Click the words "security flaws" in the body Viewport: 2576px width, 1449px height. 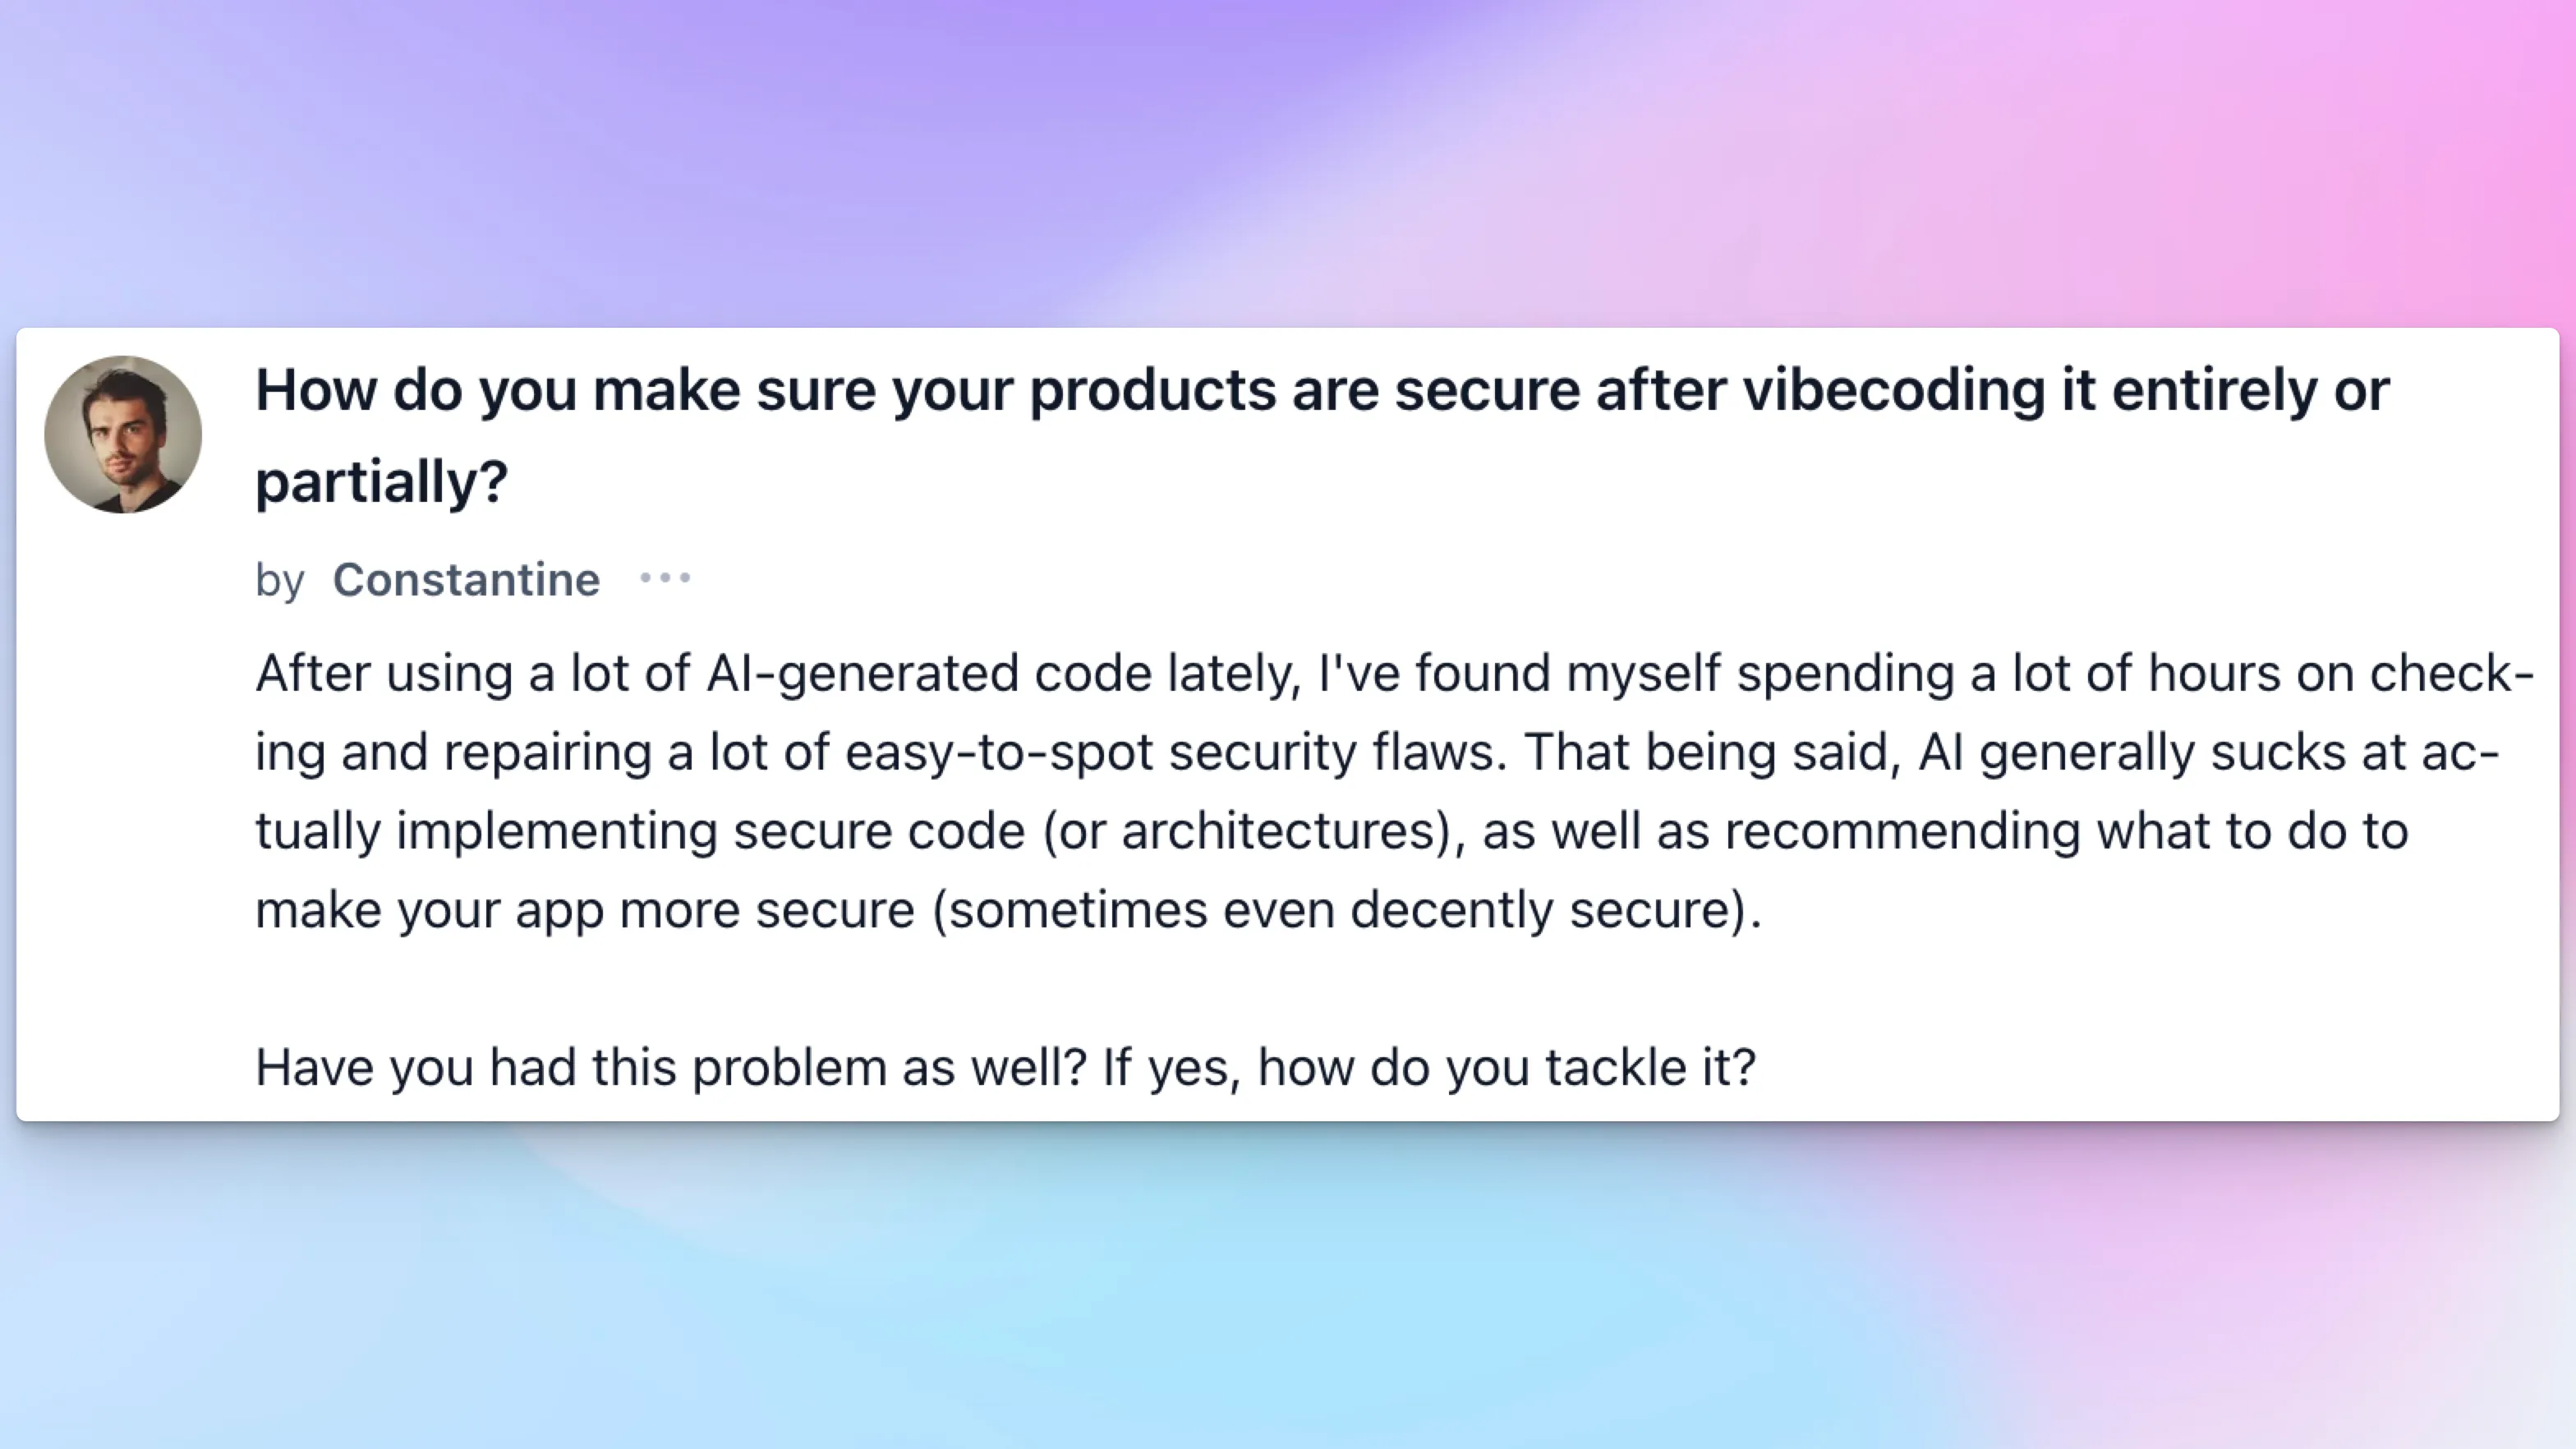coord(1338,752)
